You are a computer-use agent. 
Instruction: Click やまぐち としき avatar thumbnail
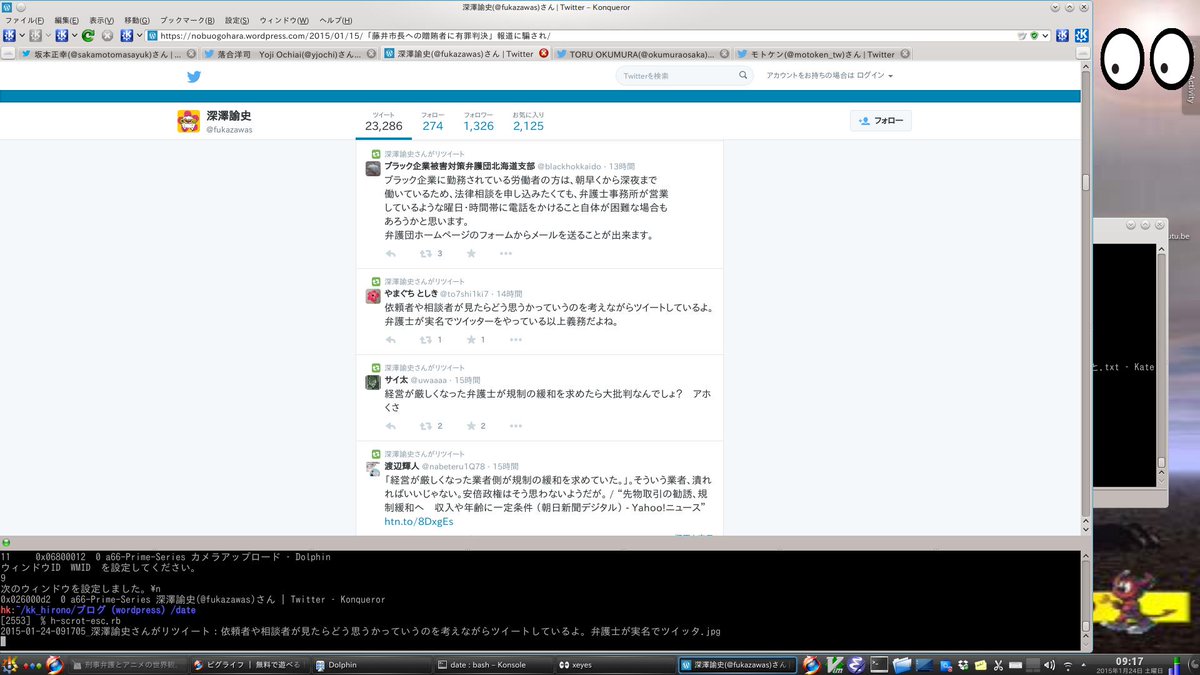(x=372, y=296)
